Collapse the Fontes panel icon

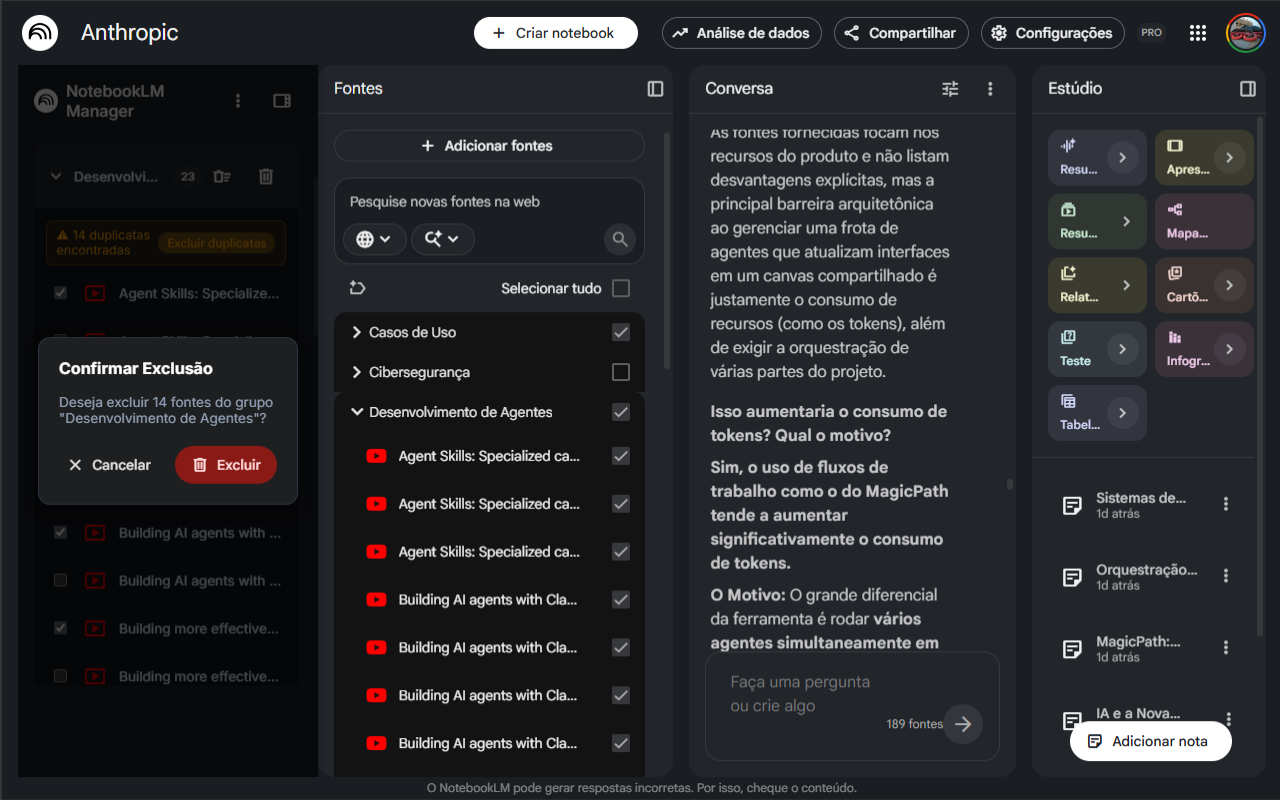click(655, 88)
